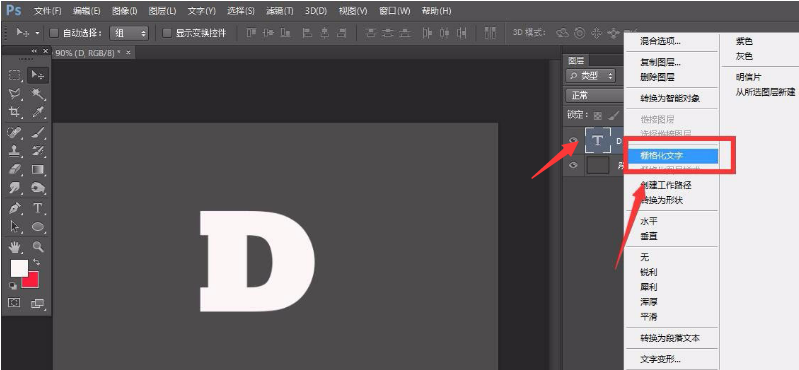
Task: Close the 90% (D, RGB/8) document tab
Action: point(128,52)
